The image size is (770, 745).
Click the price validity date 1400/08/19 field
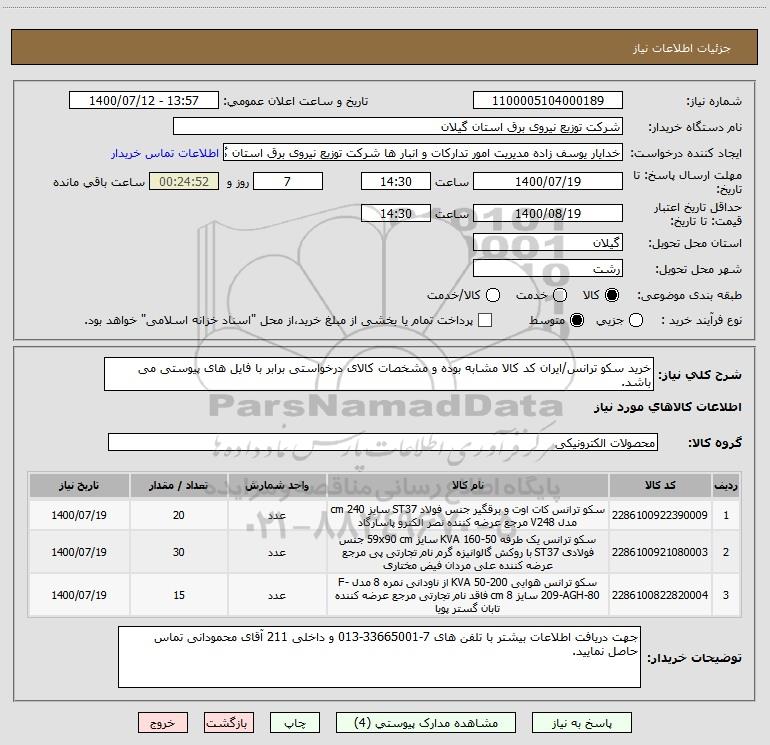pyautogui.click(x=548, y=213)
